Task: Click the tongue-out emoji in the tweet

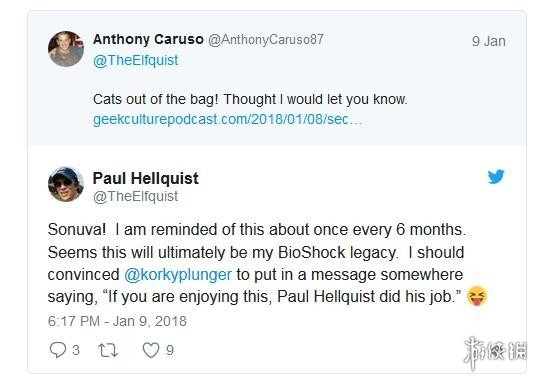Action: [477, 296]
